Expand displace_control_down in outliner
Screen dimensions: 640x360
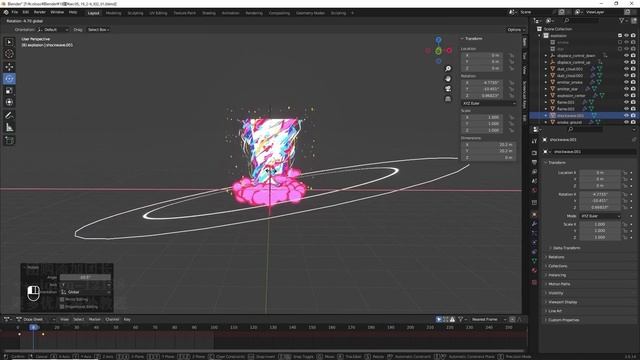(546, 56)
